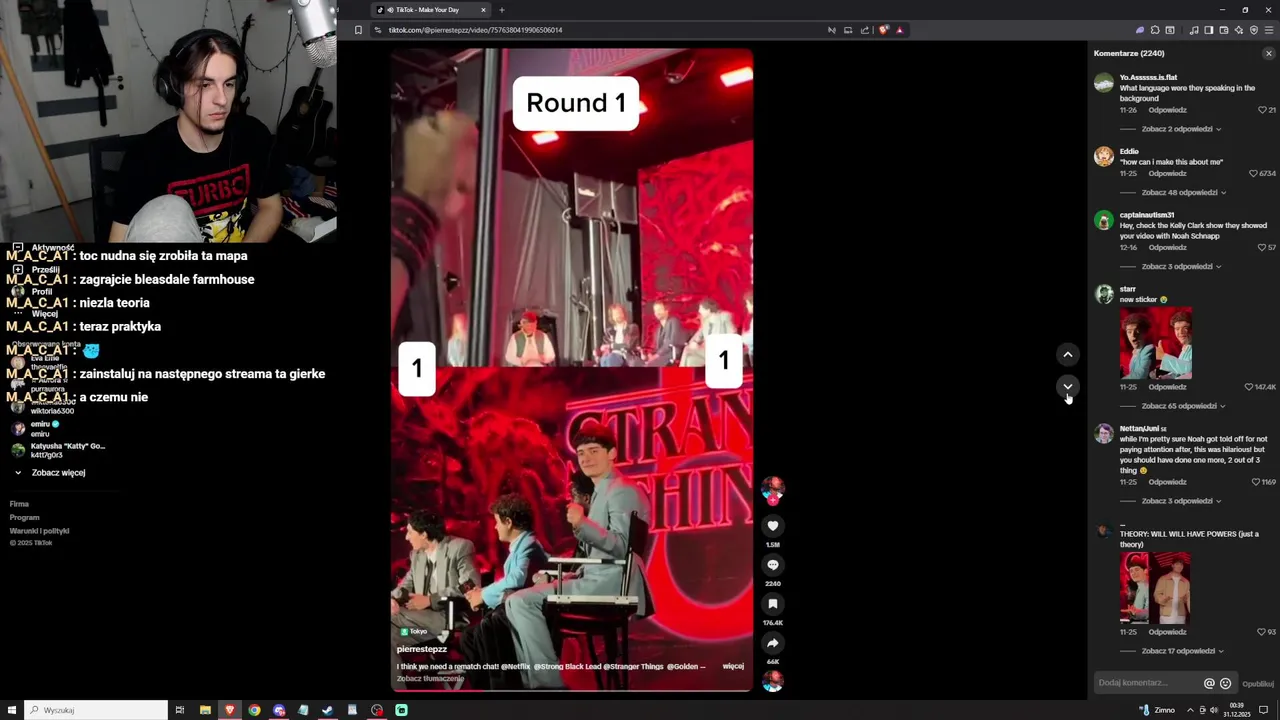This screenshot has width=1280, height=720.
Task: Like Yo.Assssss.is.flat's comment
Action: [1261, 110]
